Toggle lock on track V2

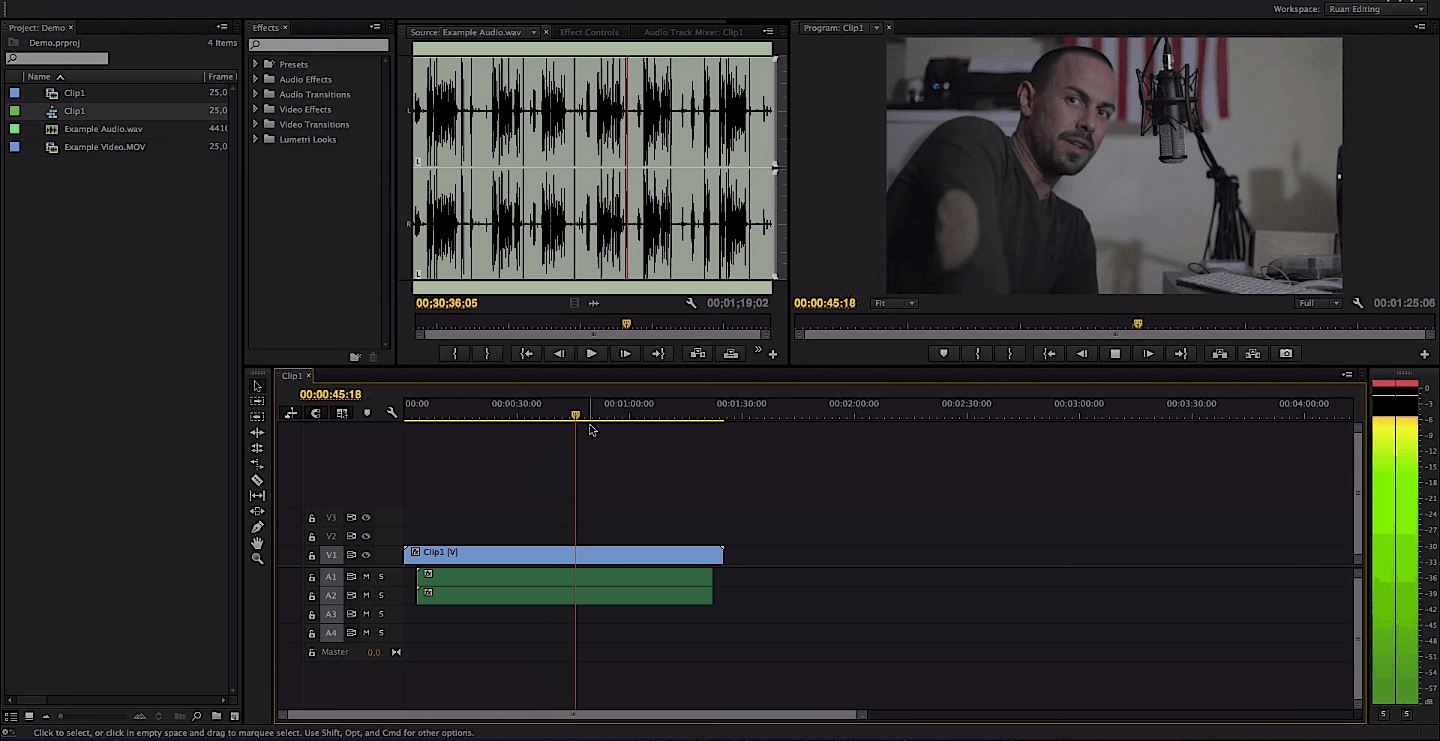click(312, 537)
